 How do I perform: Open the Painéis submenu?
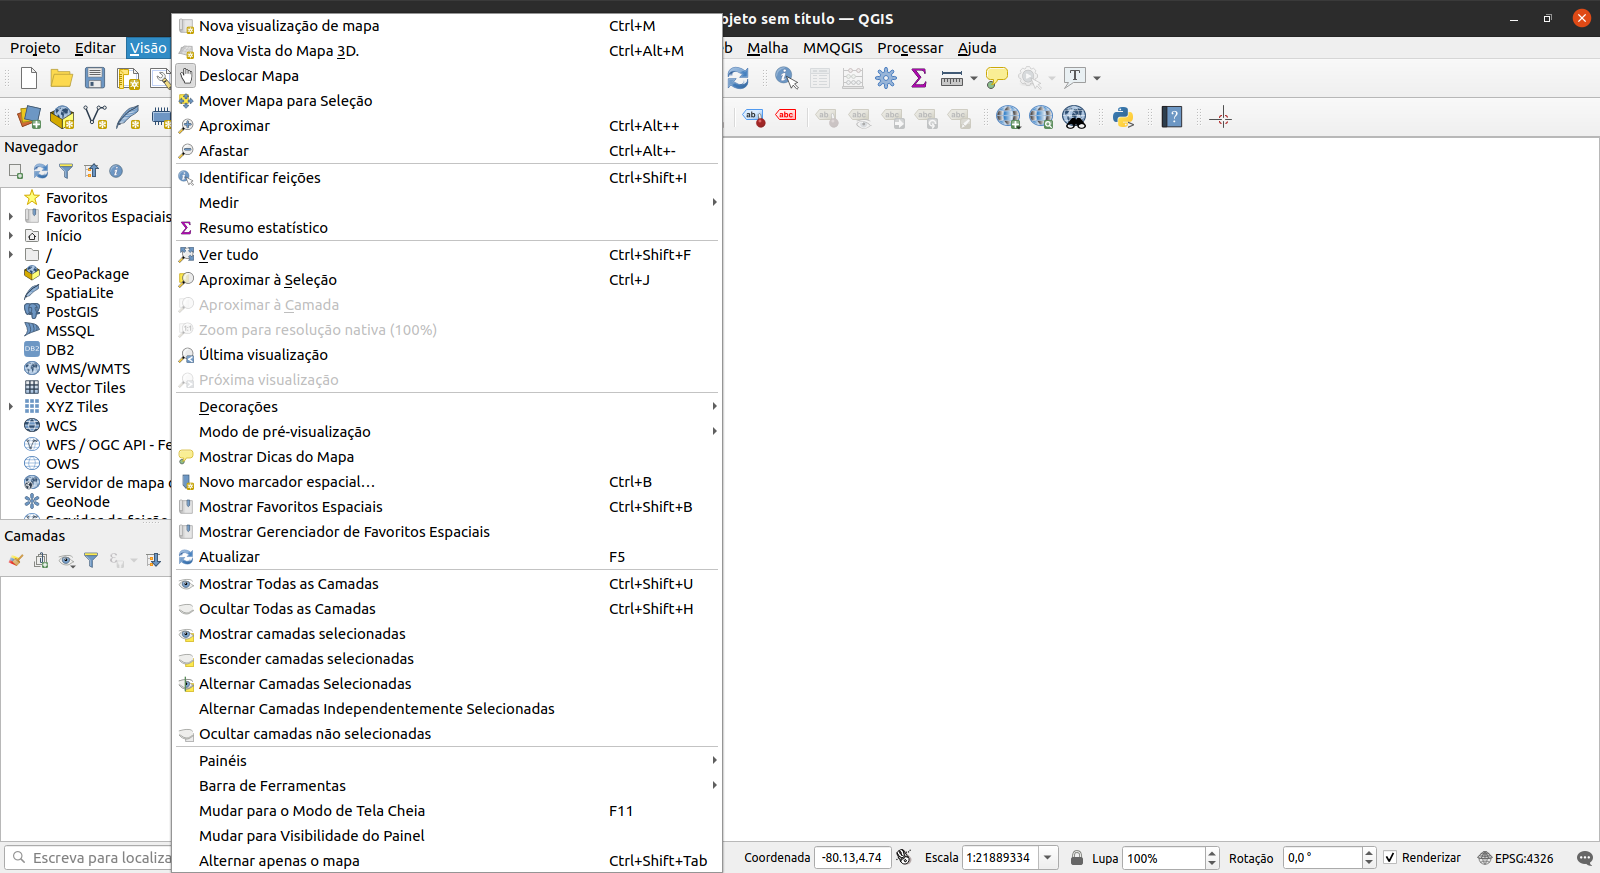pos(447,761)
